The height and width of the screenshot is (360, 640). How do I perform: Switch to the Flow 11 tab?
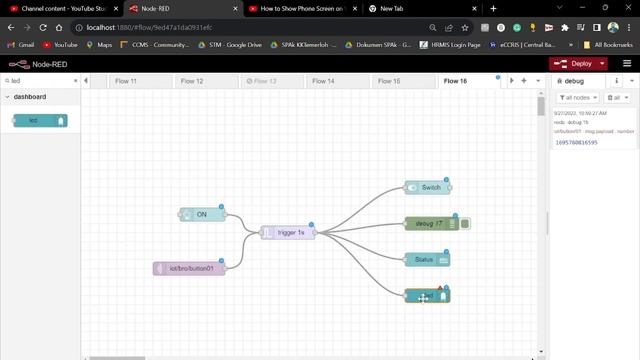(x=140, y=81)
